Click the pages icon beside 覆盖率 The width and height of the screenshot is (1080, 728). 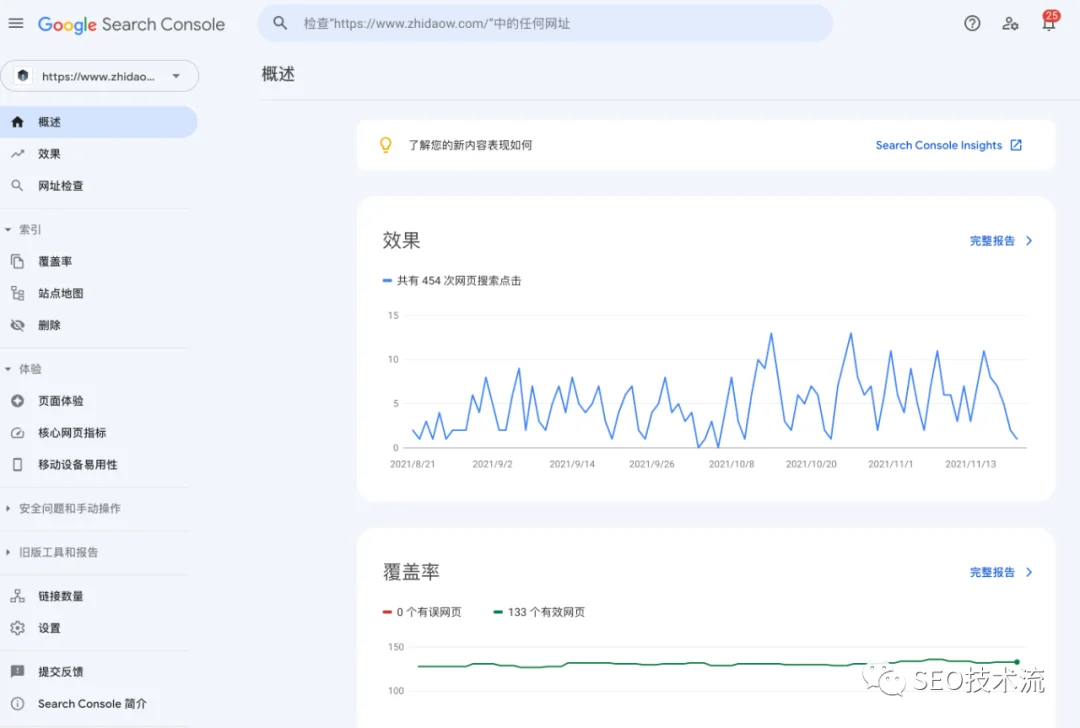click(x=17, y=261)
